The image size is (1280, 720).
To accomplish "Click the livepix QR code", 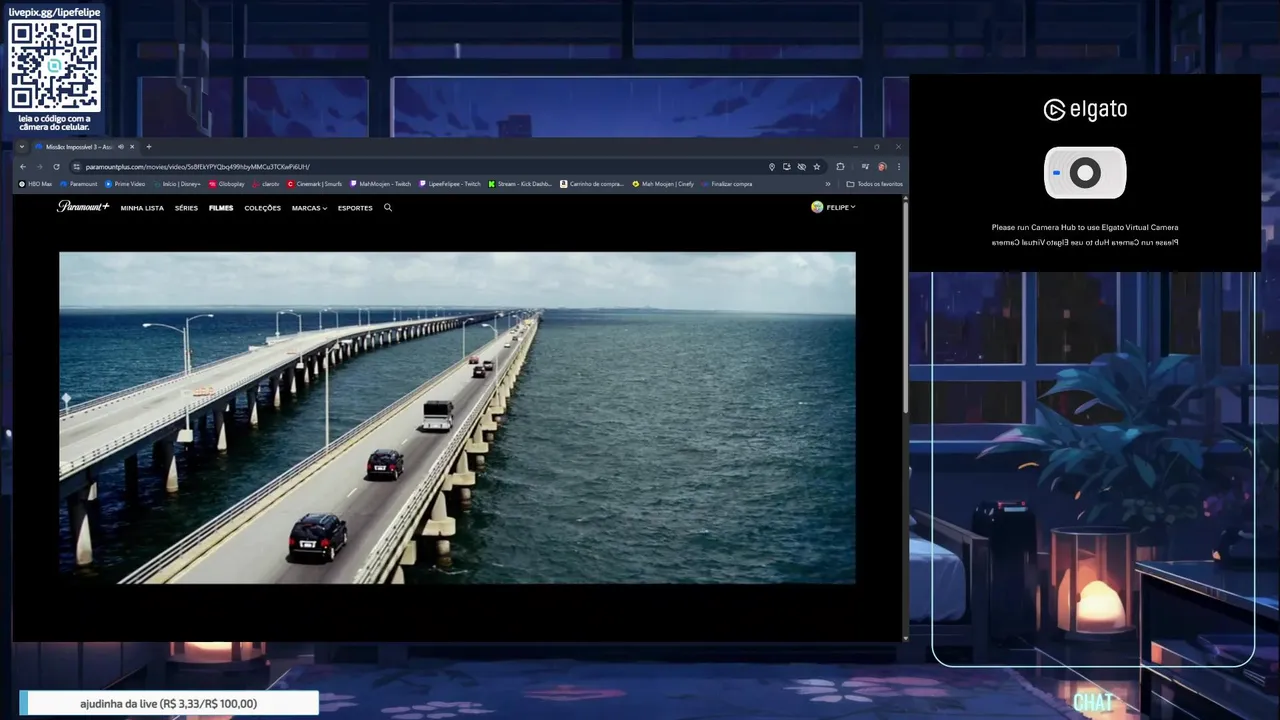I will (x=54, y=66).
